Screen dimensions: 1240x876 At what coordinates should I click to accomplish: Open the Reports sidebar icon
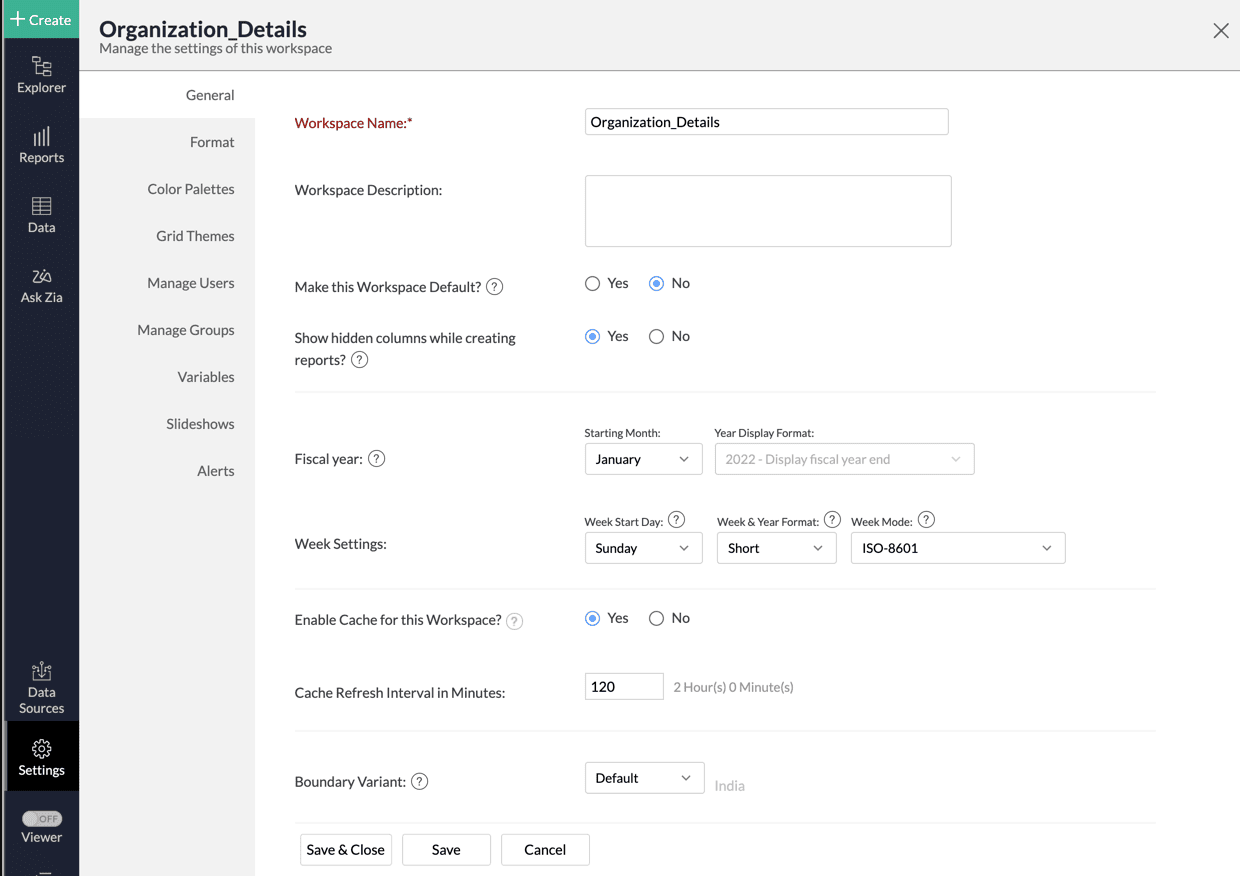point(41,145)
